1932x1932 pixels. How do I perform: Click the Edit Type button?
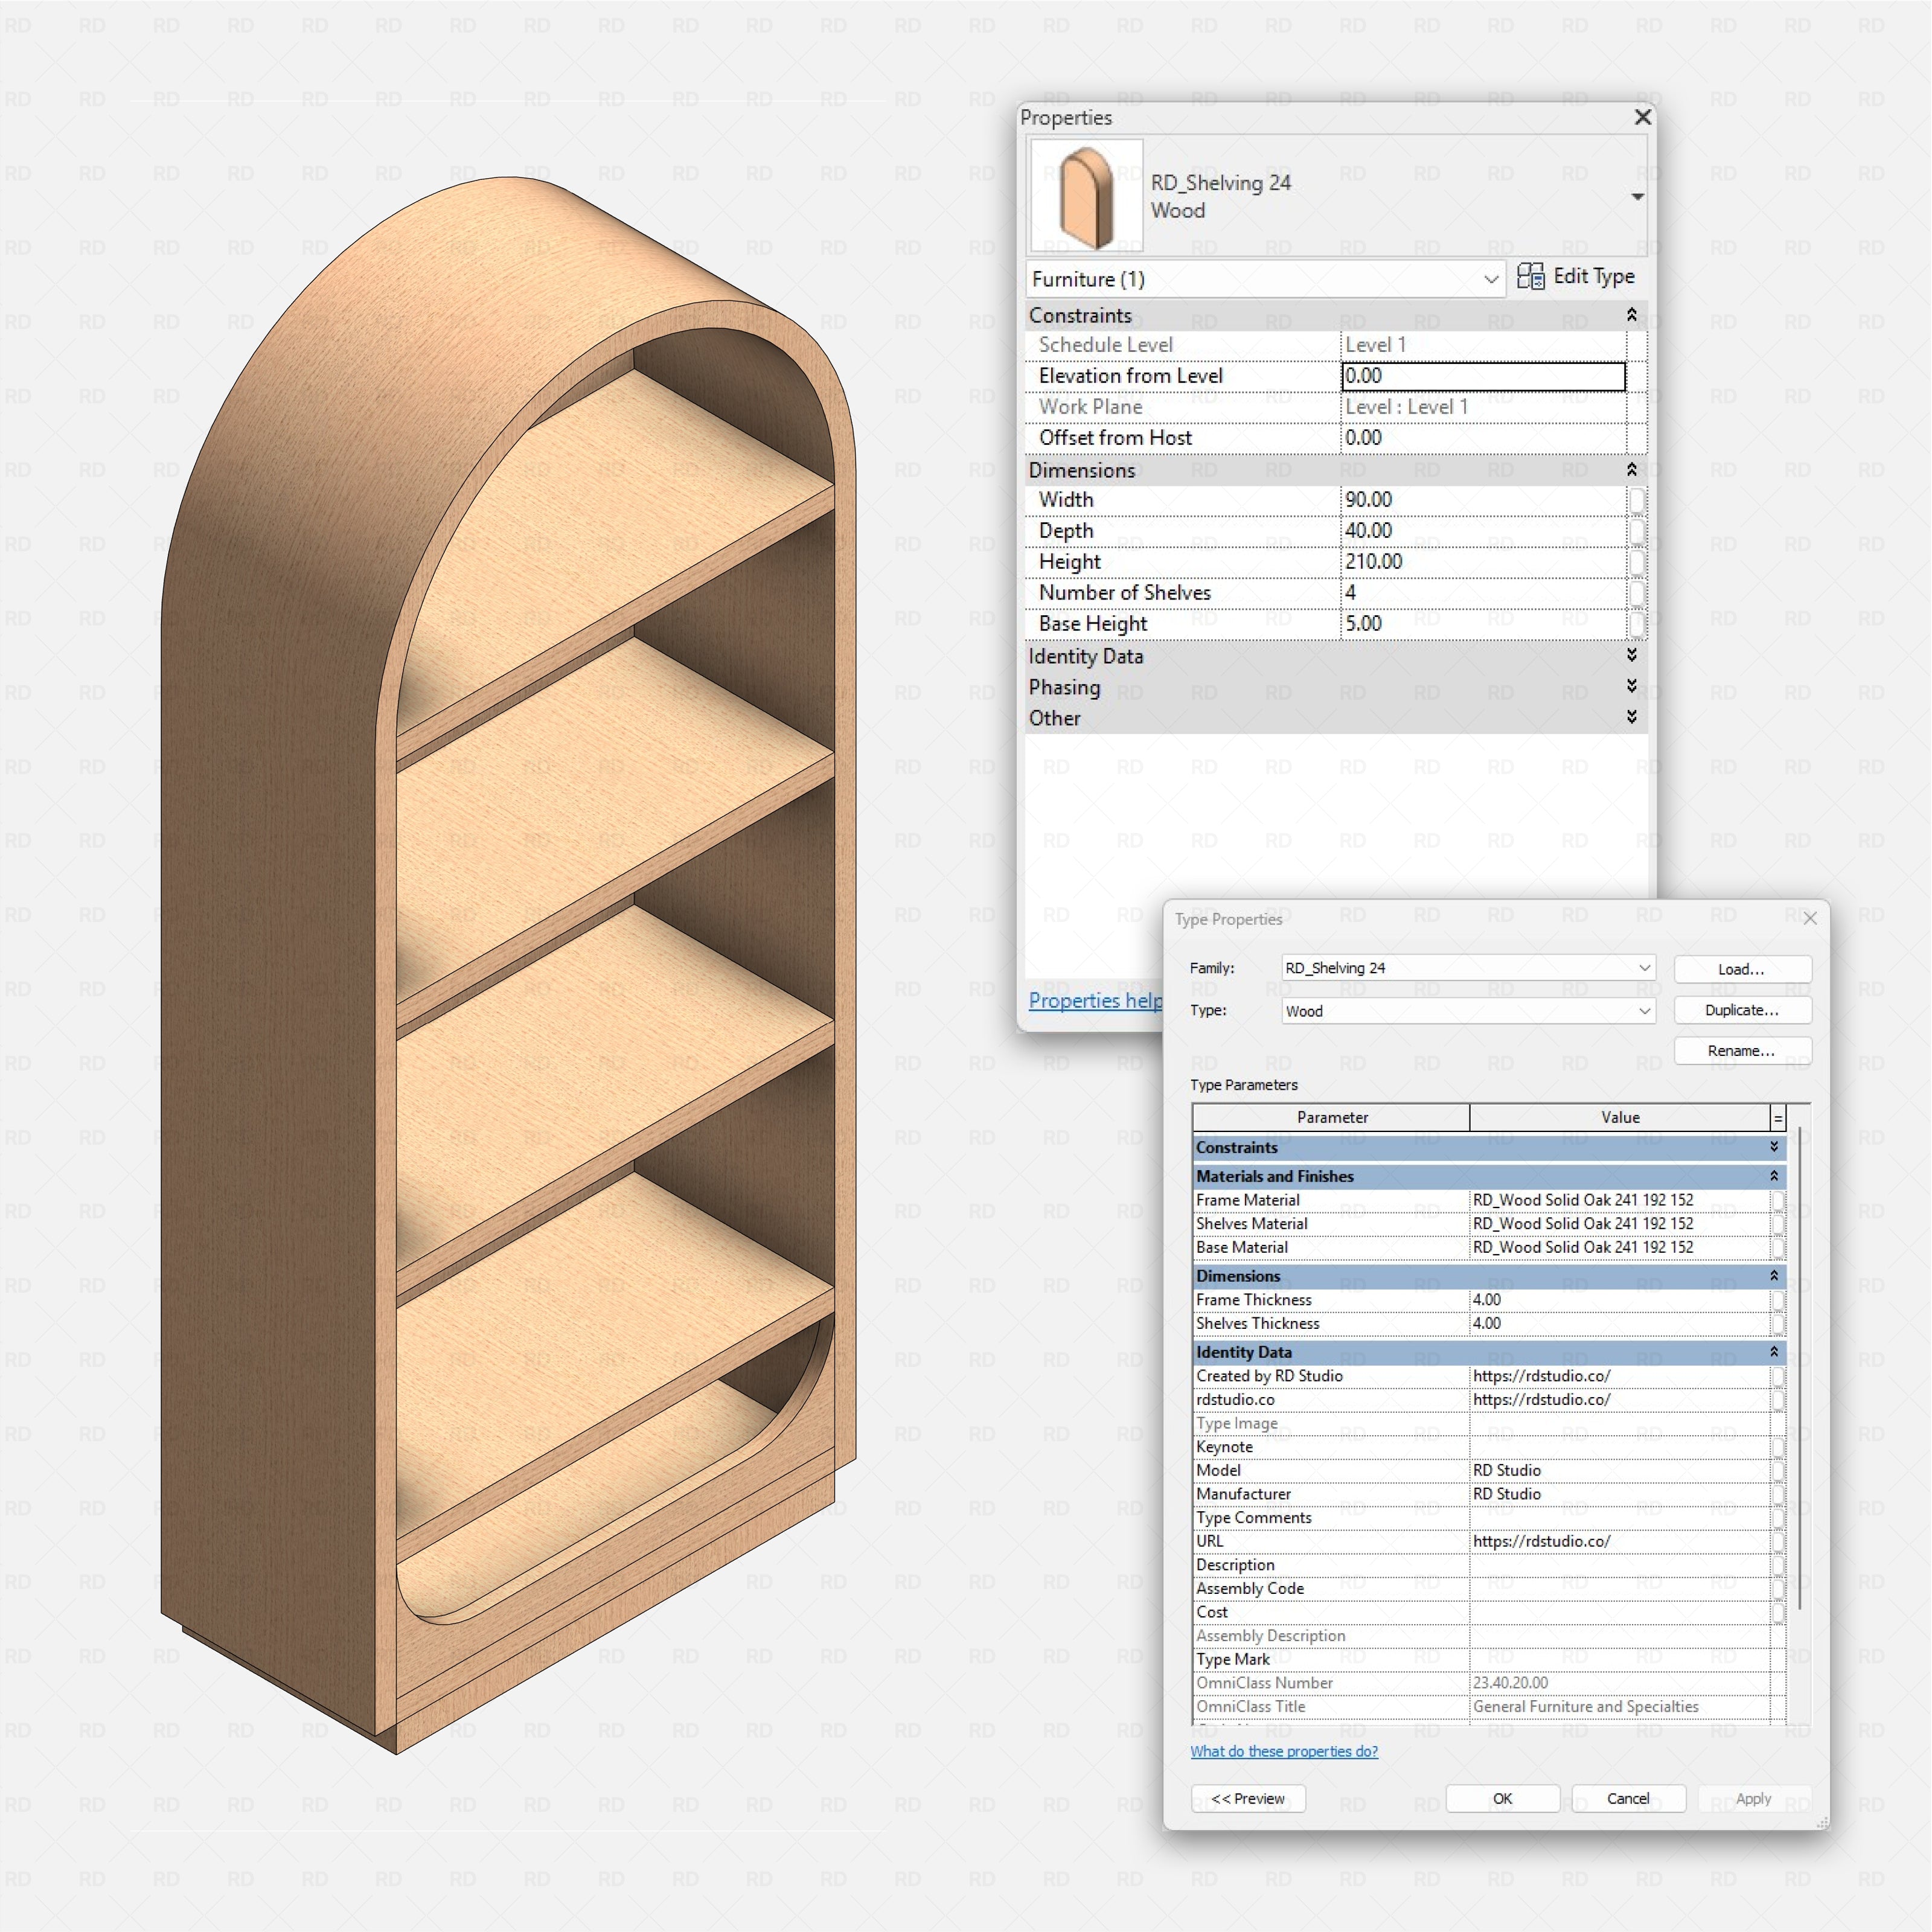(1575, 277)
